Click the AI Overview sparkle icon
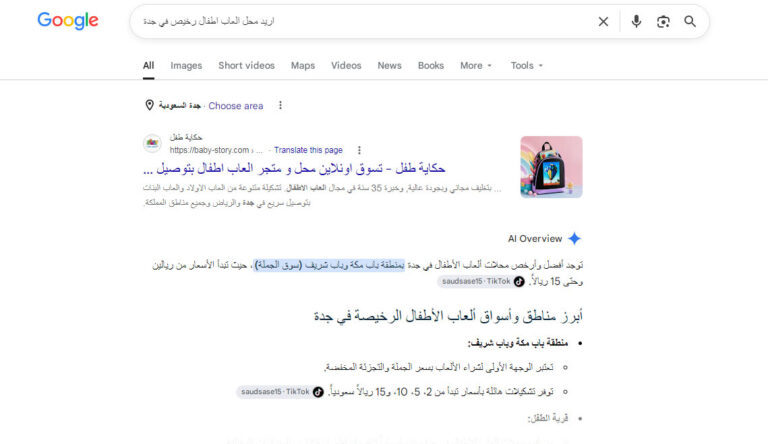Image resolution: width=768 pixels, height=444 pixels. [x=574, y=239]
